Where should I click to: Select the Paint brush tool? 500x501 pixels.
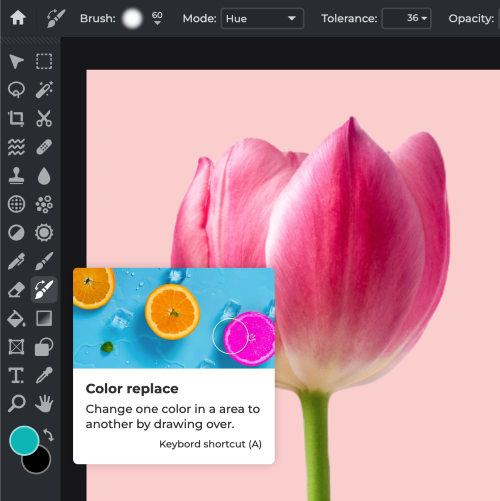[44, 261]
